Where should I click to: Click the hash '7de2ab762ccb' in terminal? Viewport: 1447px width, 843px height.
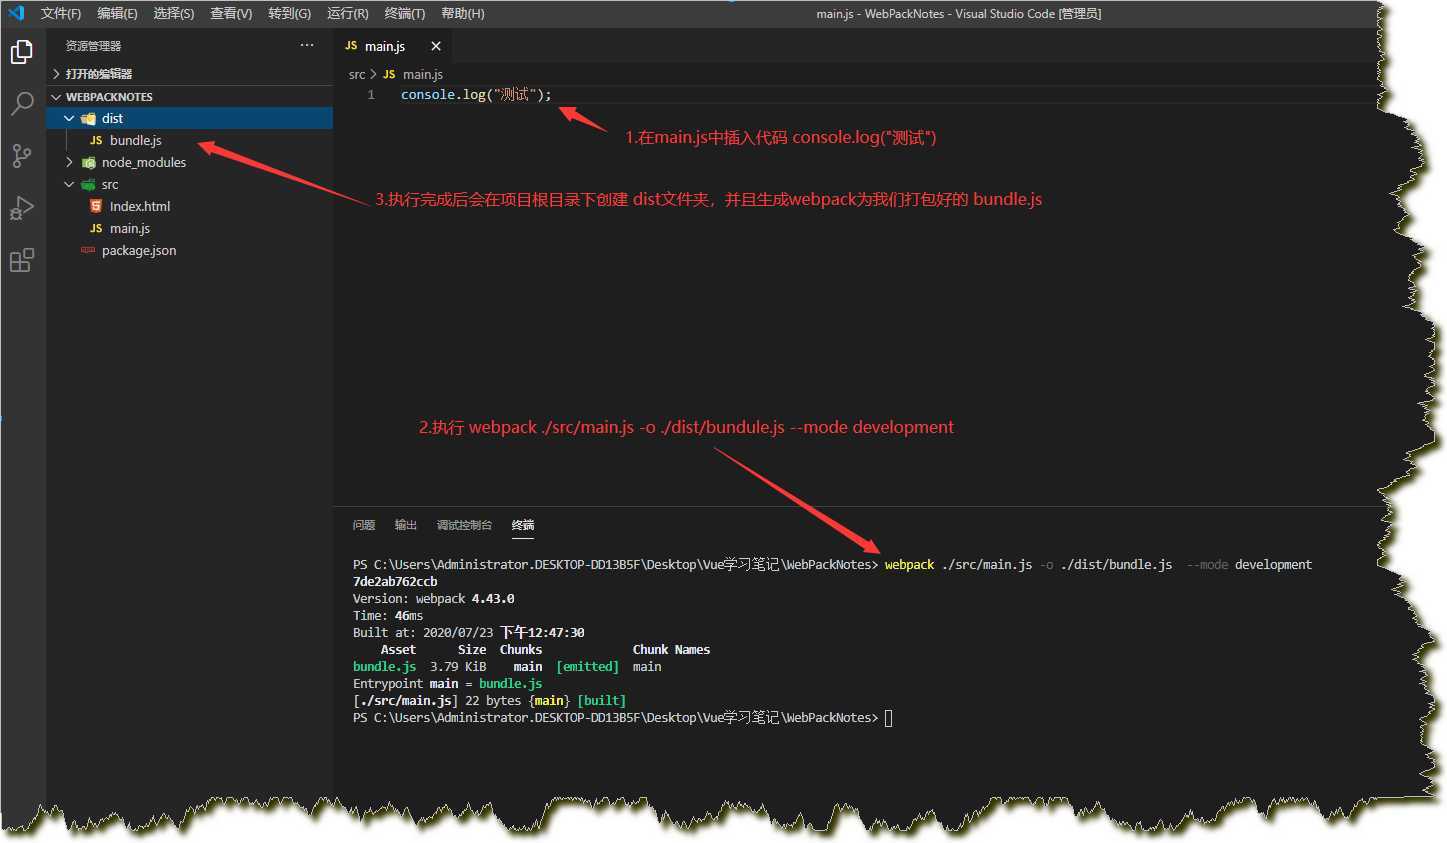point(395,582)
